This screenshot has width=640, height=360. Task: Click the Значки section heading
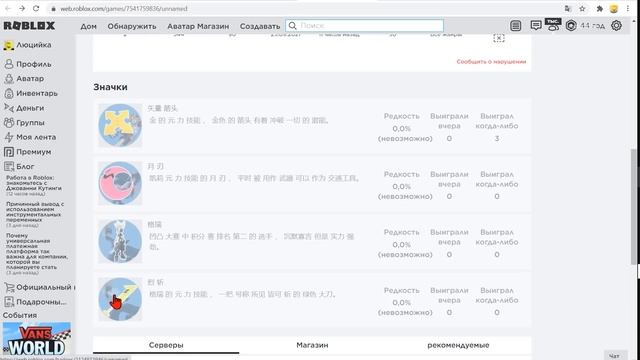pyautogui.click(x=110, y=87)
